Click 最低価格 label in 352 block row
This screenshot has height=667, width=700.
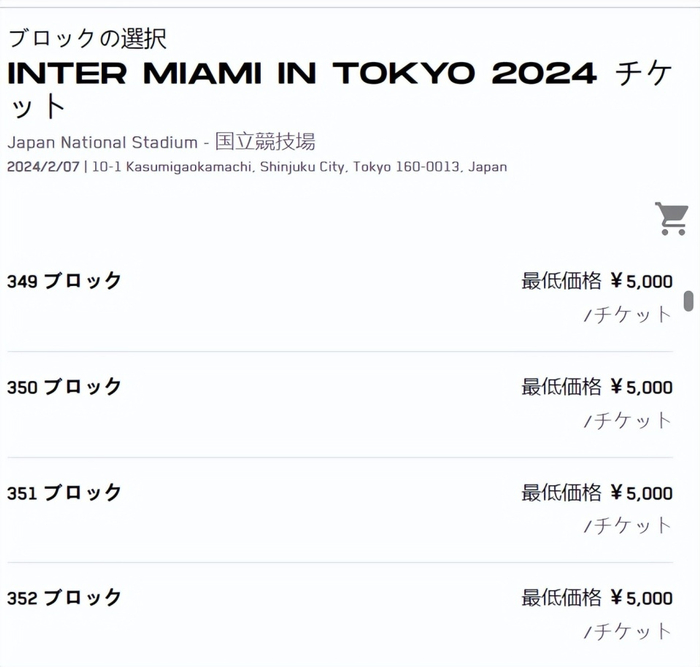(561, 598)
